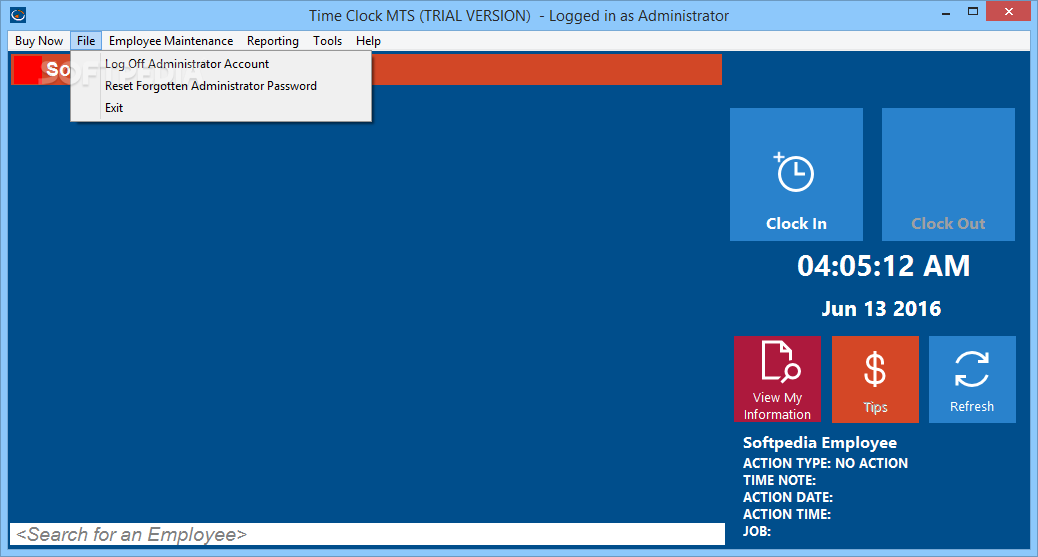Click the ACTION TYPE: NO ACTION line

click(825, 463)
